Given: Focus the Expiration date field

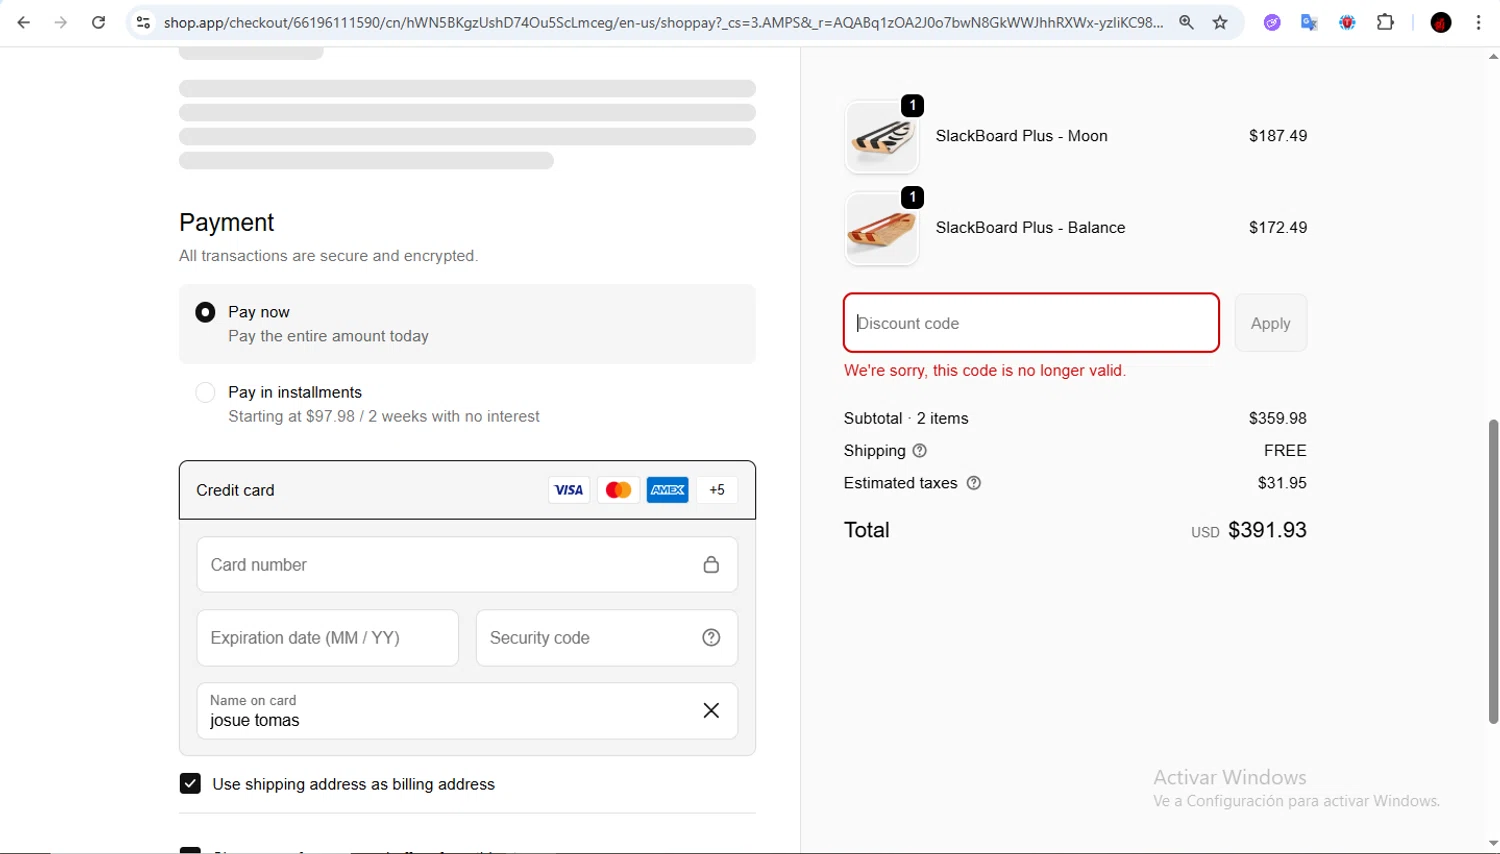Looking at the screenshot, I should click(328, 638).
